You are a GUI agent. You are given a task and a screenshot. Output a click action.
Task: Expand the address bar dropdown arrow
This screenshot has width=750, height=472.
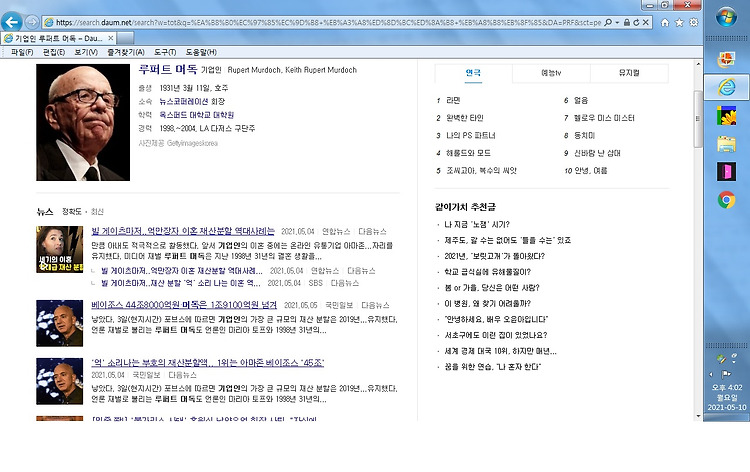617,22
